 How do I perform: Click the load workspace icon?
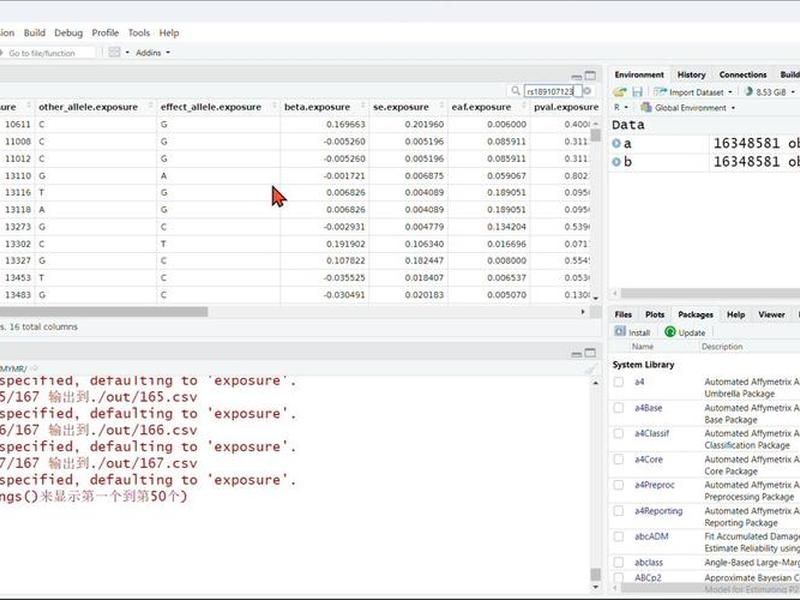click(619, 92)
